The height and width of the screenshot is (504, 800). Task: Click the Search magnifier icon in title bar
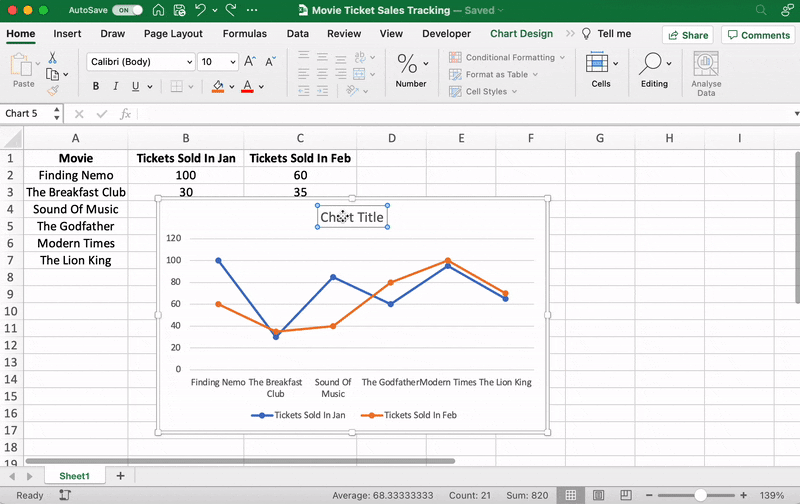coord(761,10)
